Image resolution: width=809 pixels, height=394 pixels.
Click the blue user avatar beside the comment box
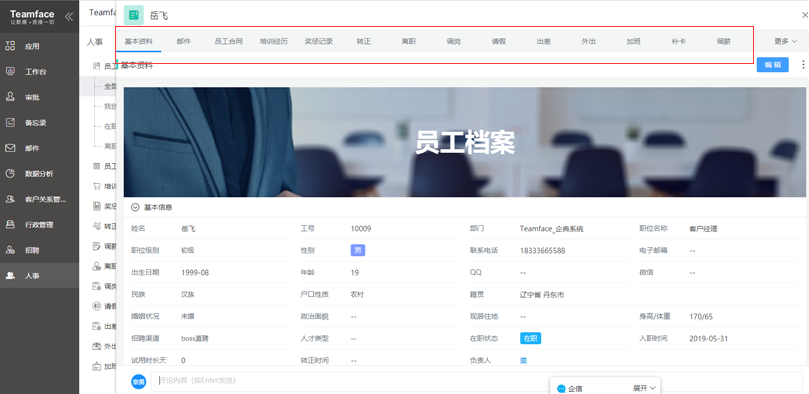point(138,382)
